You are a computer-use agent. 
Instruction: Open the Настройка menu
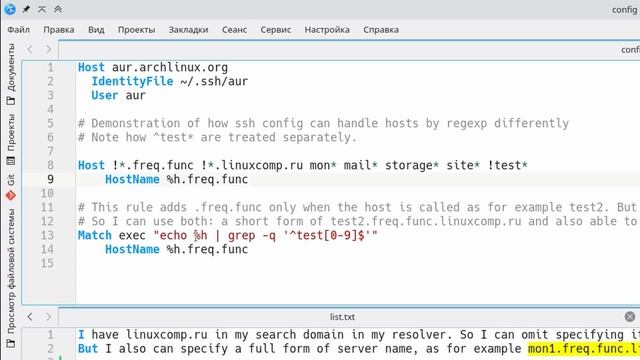click(x=327, y=30)
